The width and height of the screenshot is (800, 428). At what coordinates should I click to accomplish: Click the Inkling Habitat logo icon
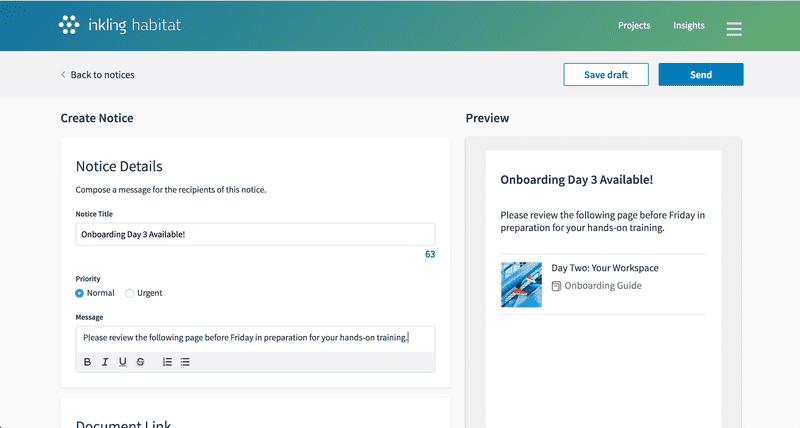point(69,25)
